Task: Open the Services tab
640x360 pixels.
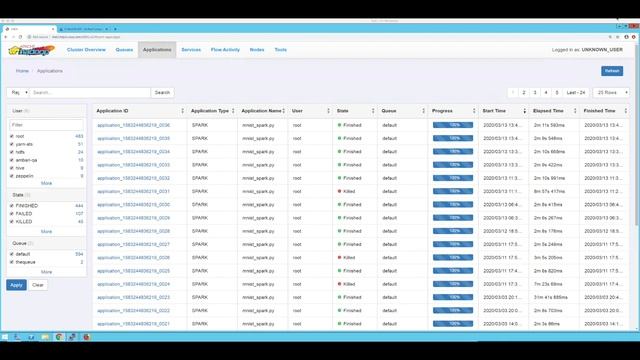Action: click(x=191, y=50)
